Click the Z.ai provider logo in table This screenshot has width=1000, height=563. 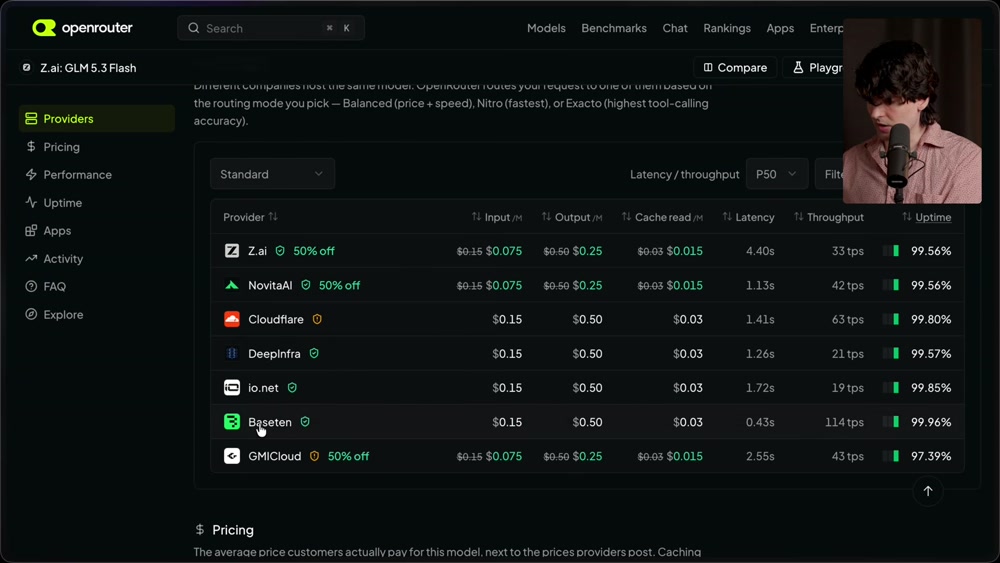tap(232, 251)
